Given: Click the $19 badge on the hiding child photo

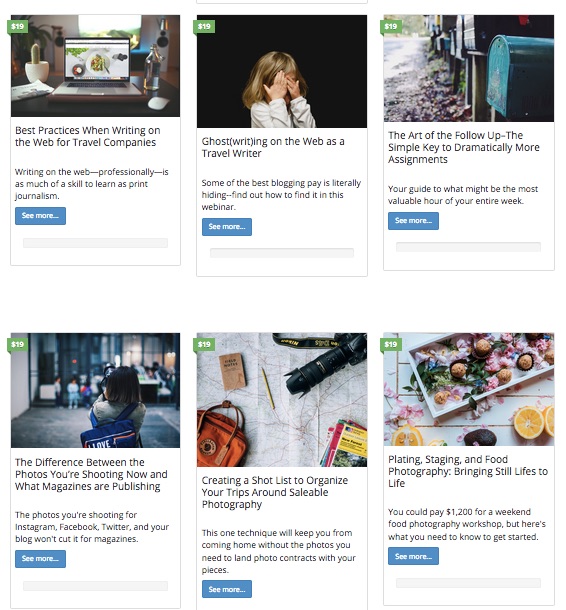Looking at the screenshot, I should (x=204, y=26).
